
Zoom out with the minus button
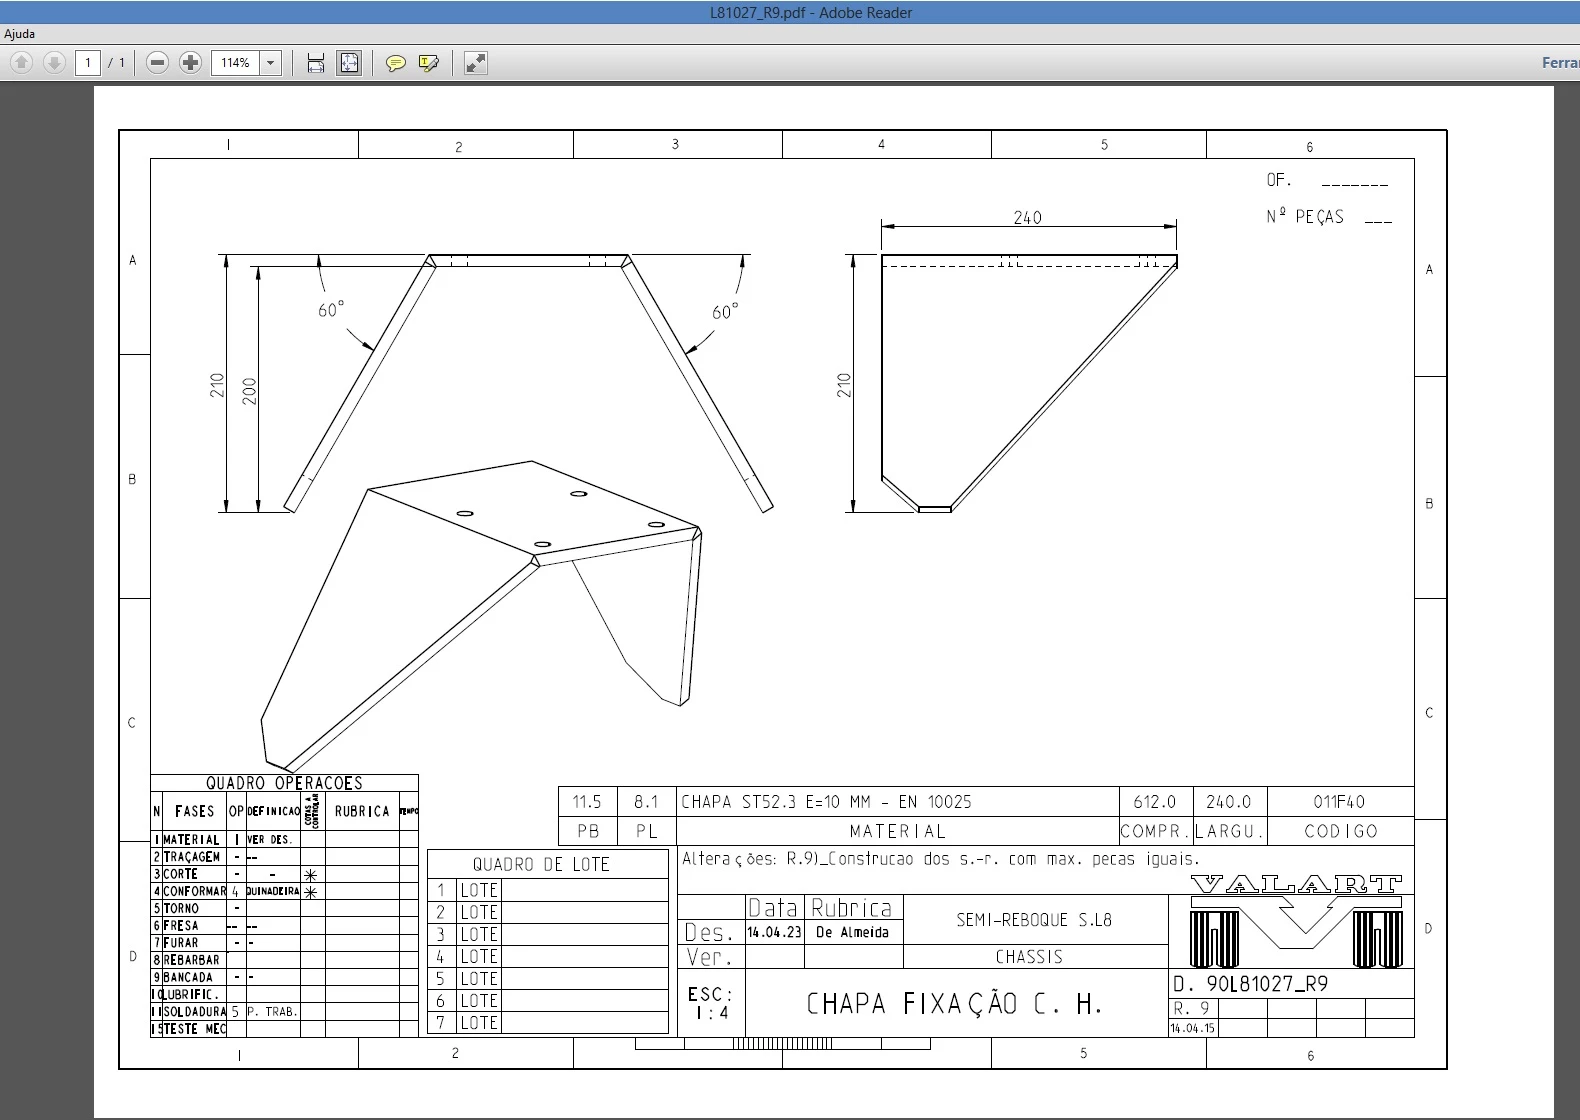(157, 63)
